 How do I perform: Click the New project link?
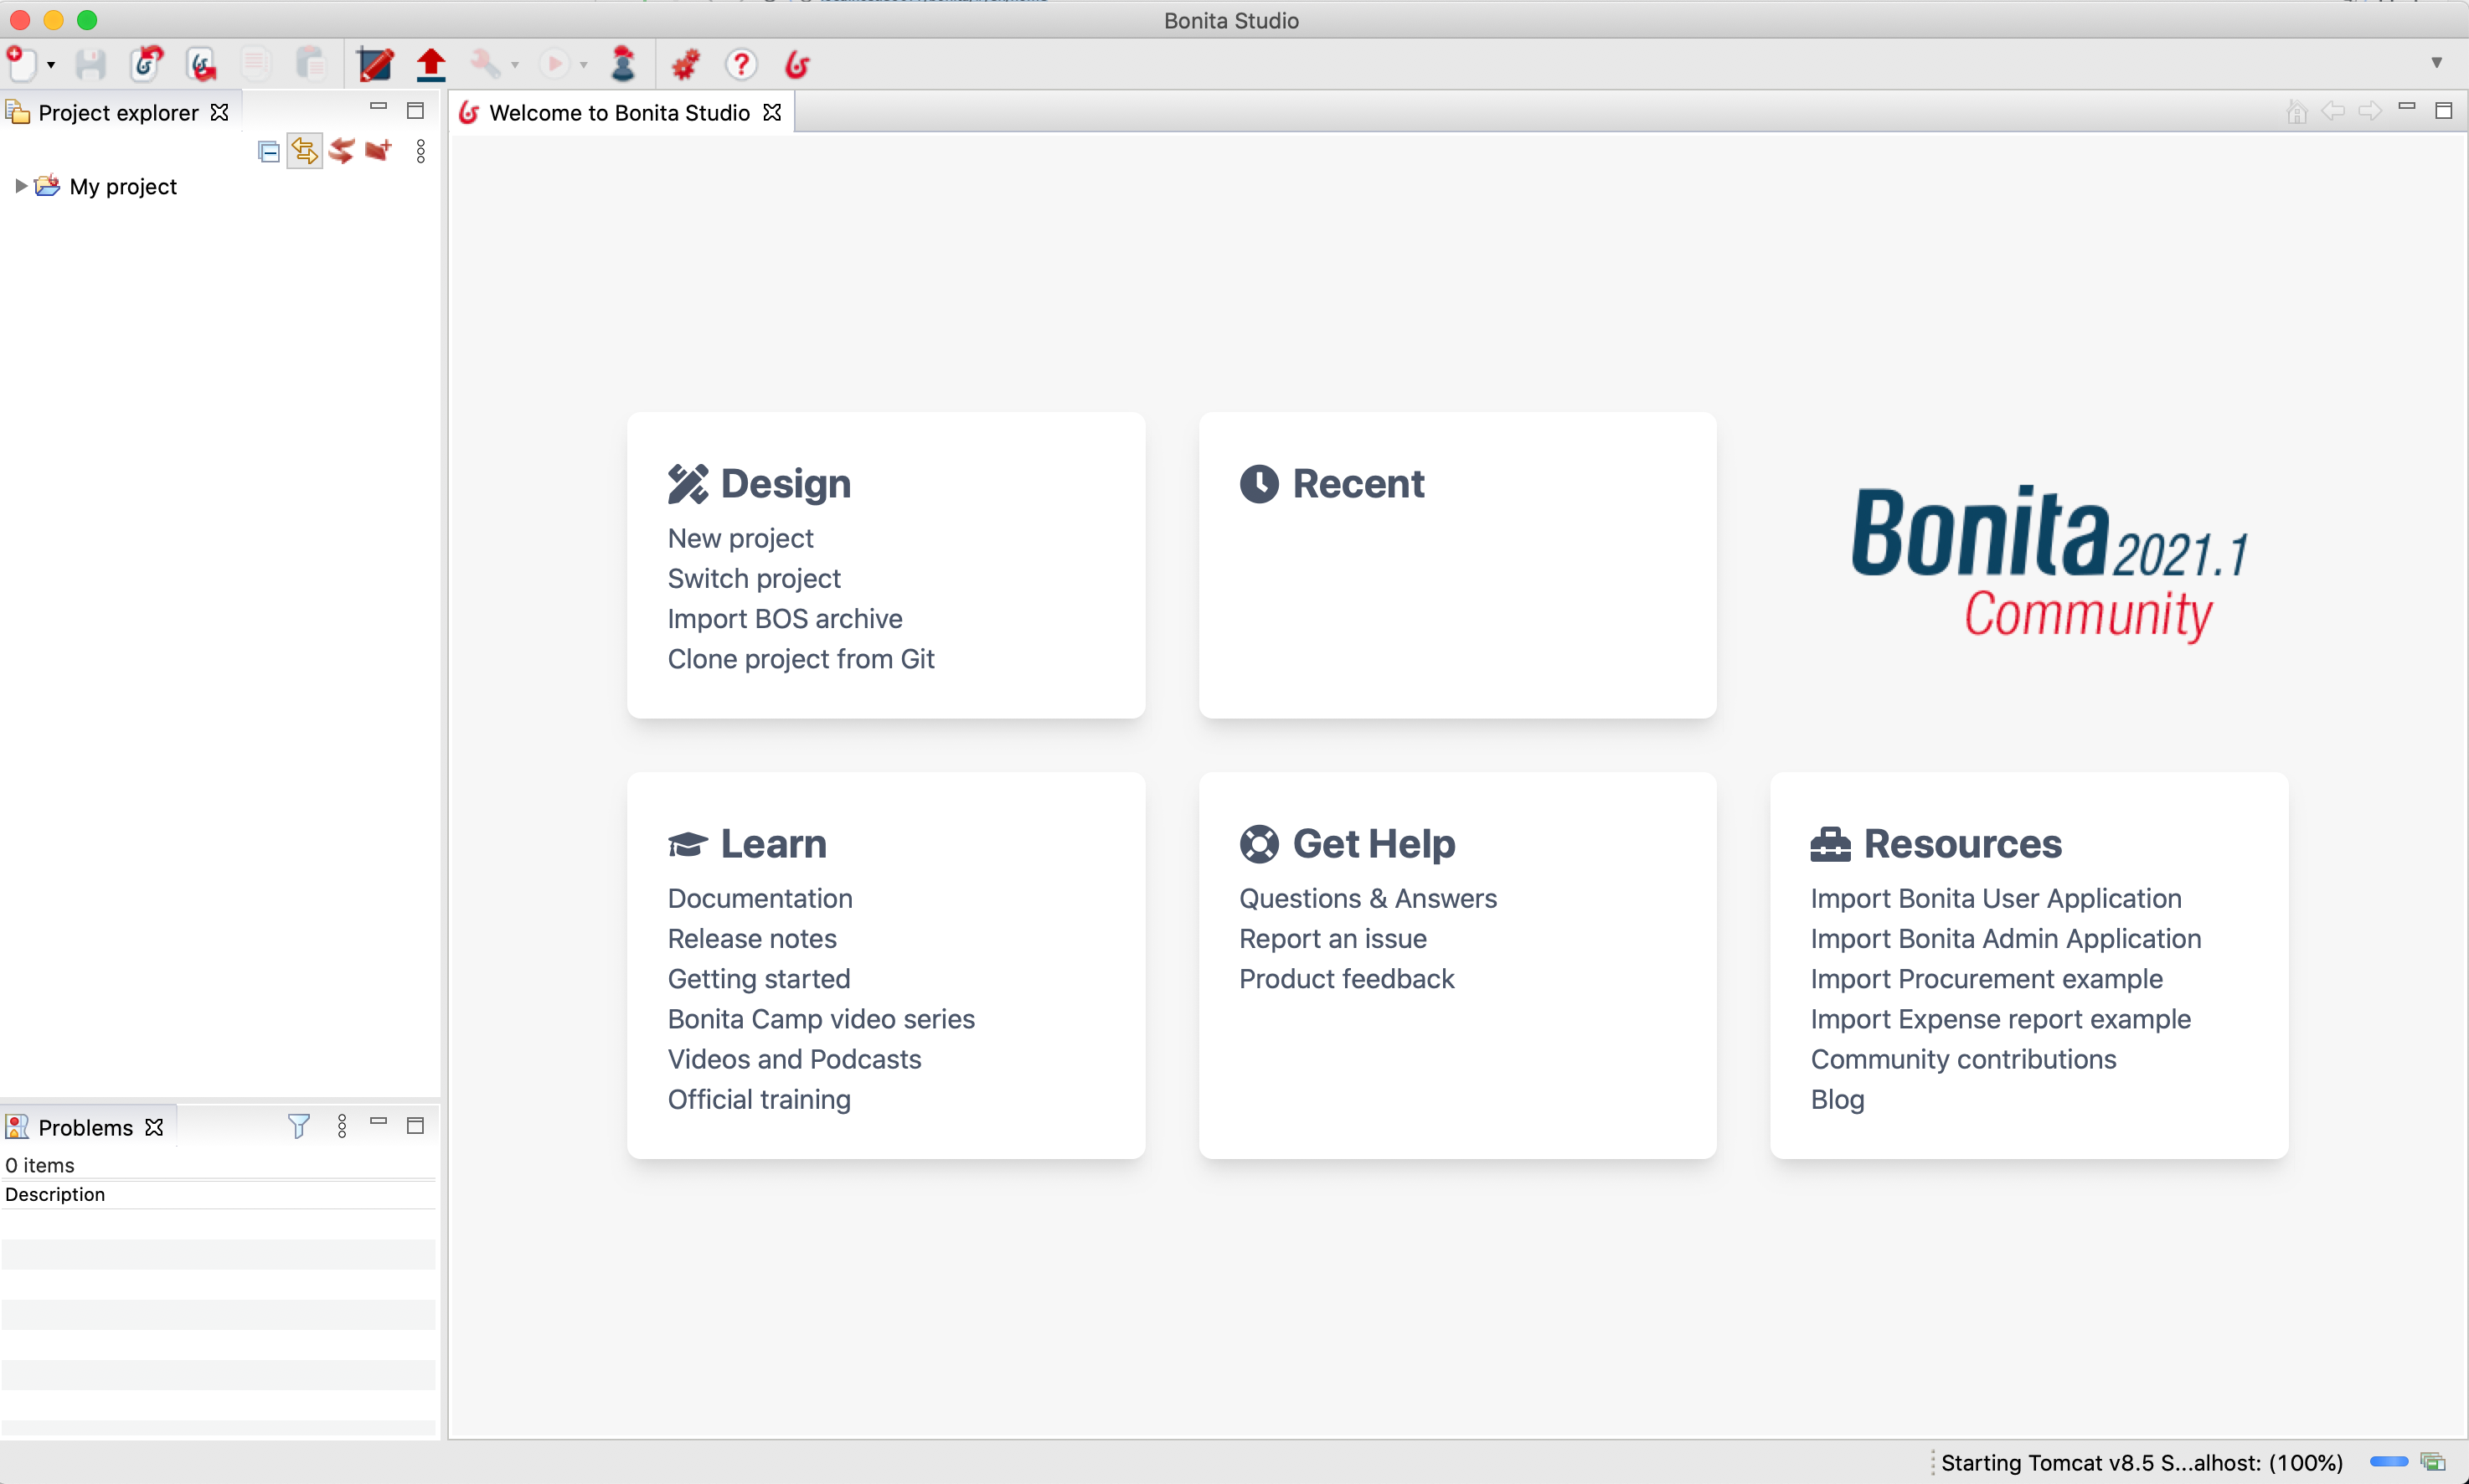[740, 538]
